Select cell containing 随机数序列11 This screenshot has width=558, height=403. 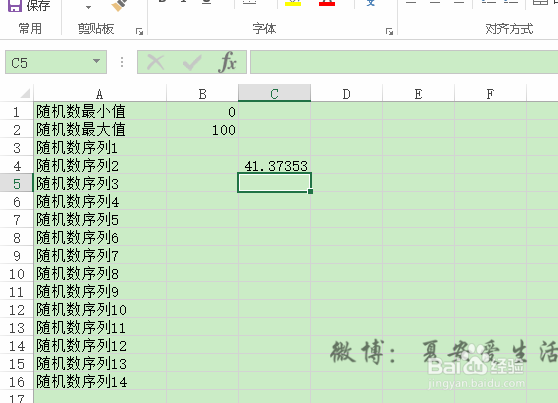100,327
